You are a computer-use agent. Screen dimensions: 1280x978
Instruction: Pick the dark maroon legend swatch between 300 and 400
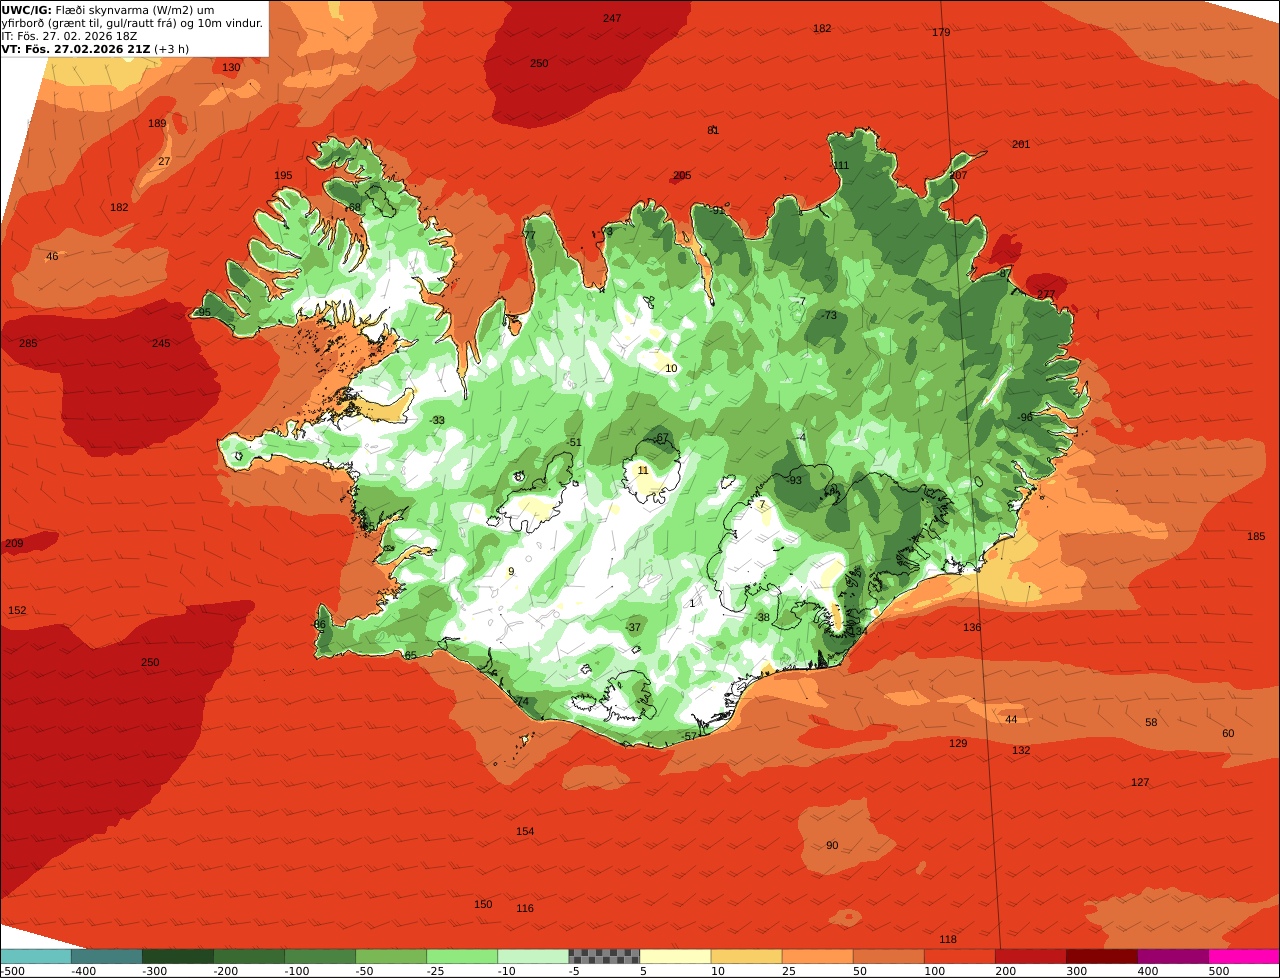coord(1102,956)
